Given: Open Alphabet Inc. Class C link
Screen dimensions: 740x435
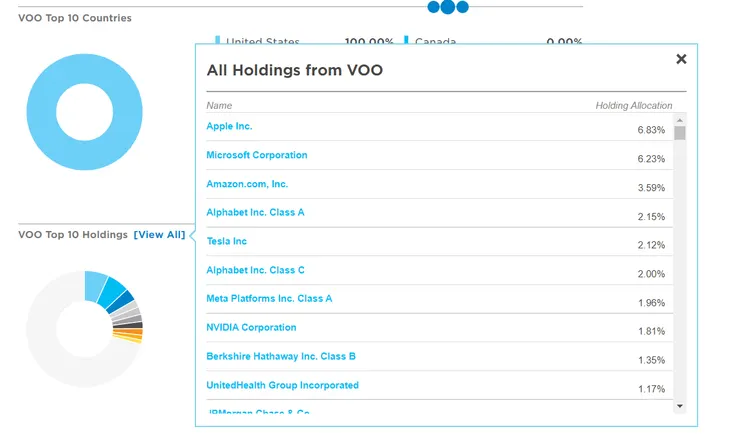Looking at the screenshot, I should point(255,270).
